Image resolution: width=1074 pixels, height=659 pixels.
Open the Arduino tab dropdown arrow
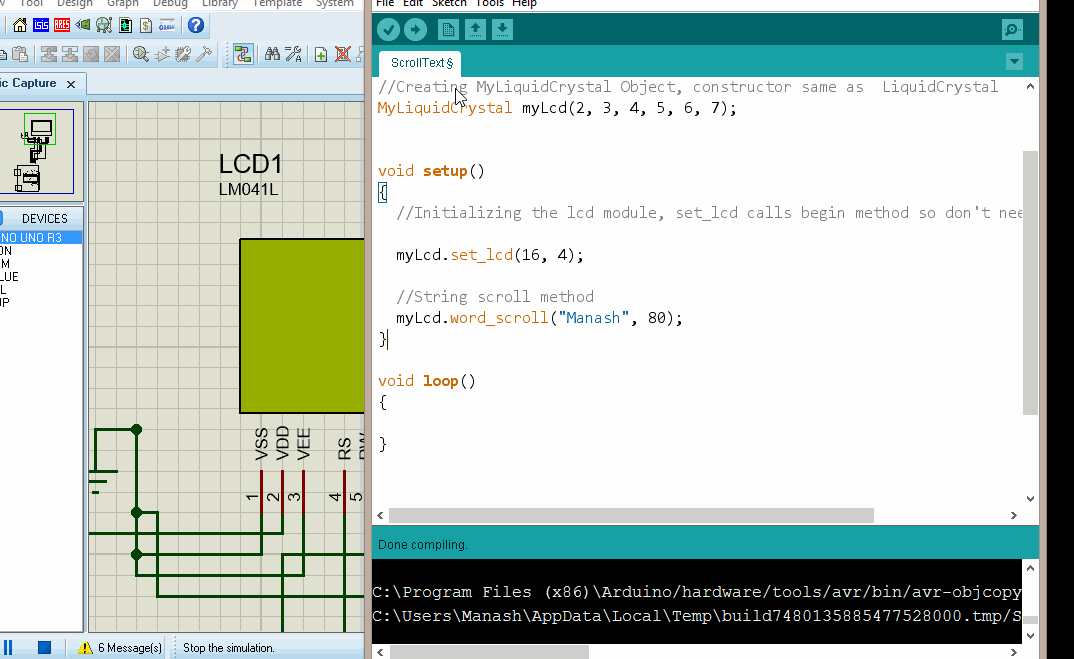[x=1014, y=62]
